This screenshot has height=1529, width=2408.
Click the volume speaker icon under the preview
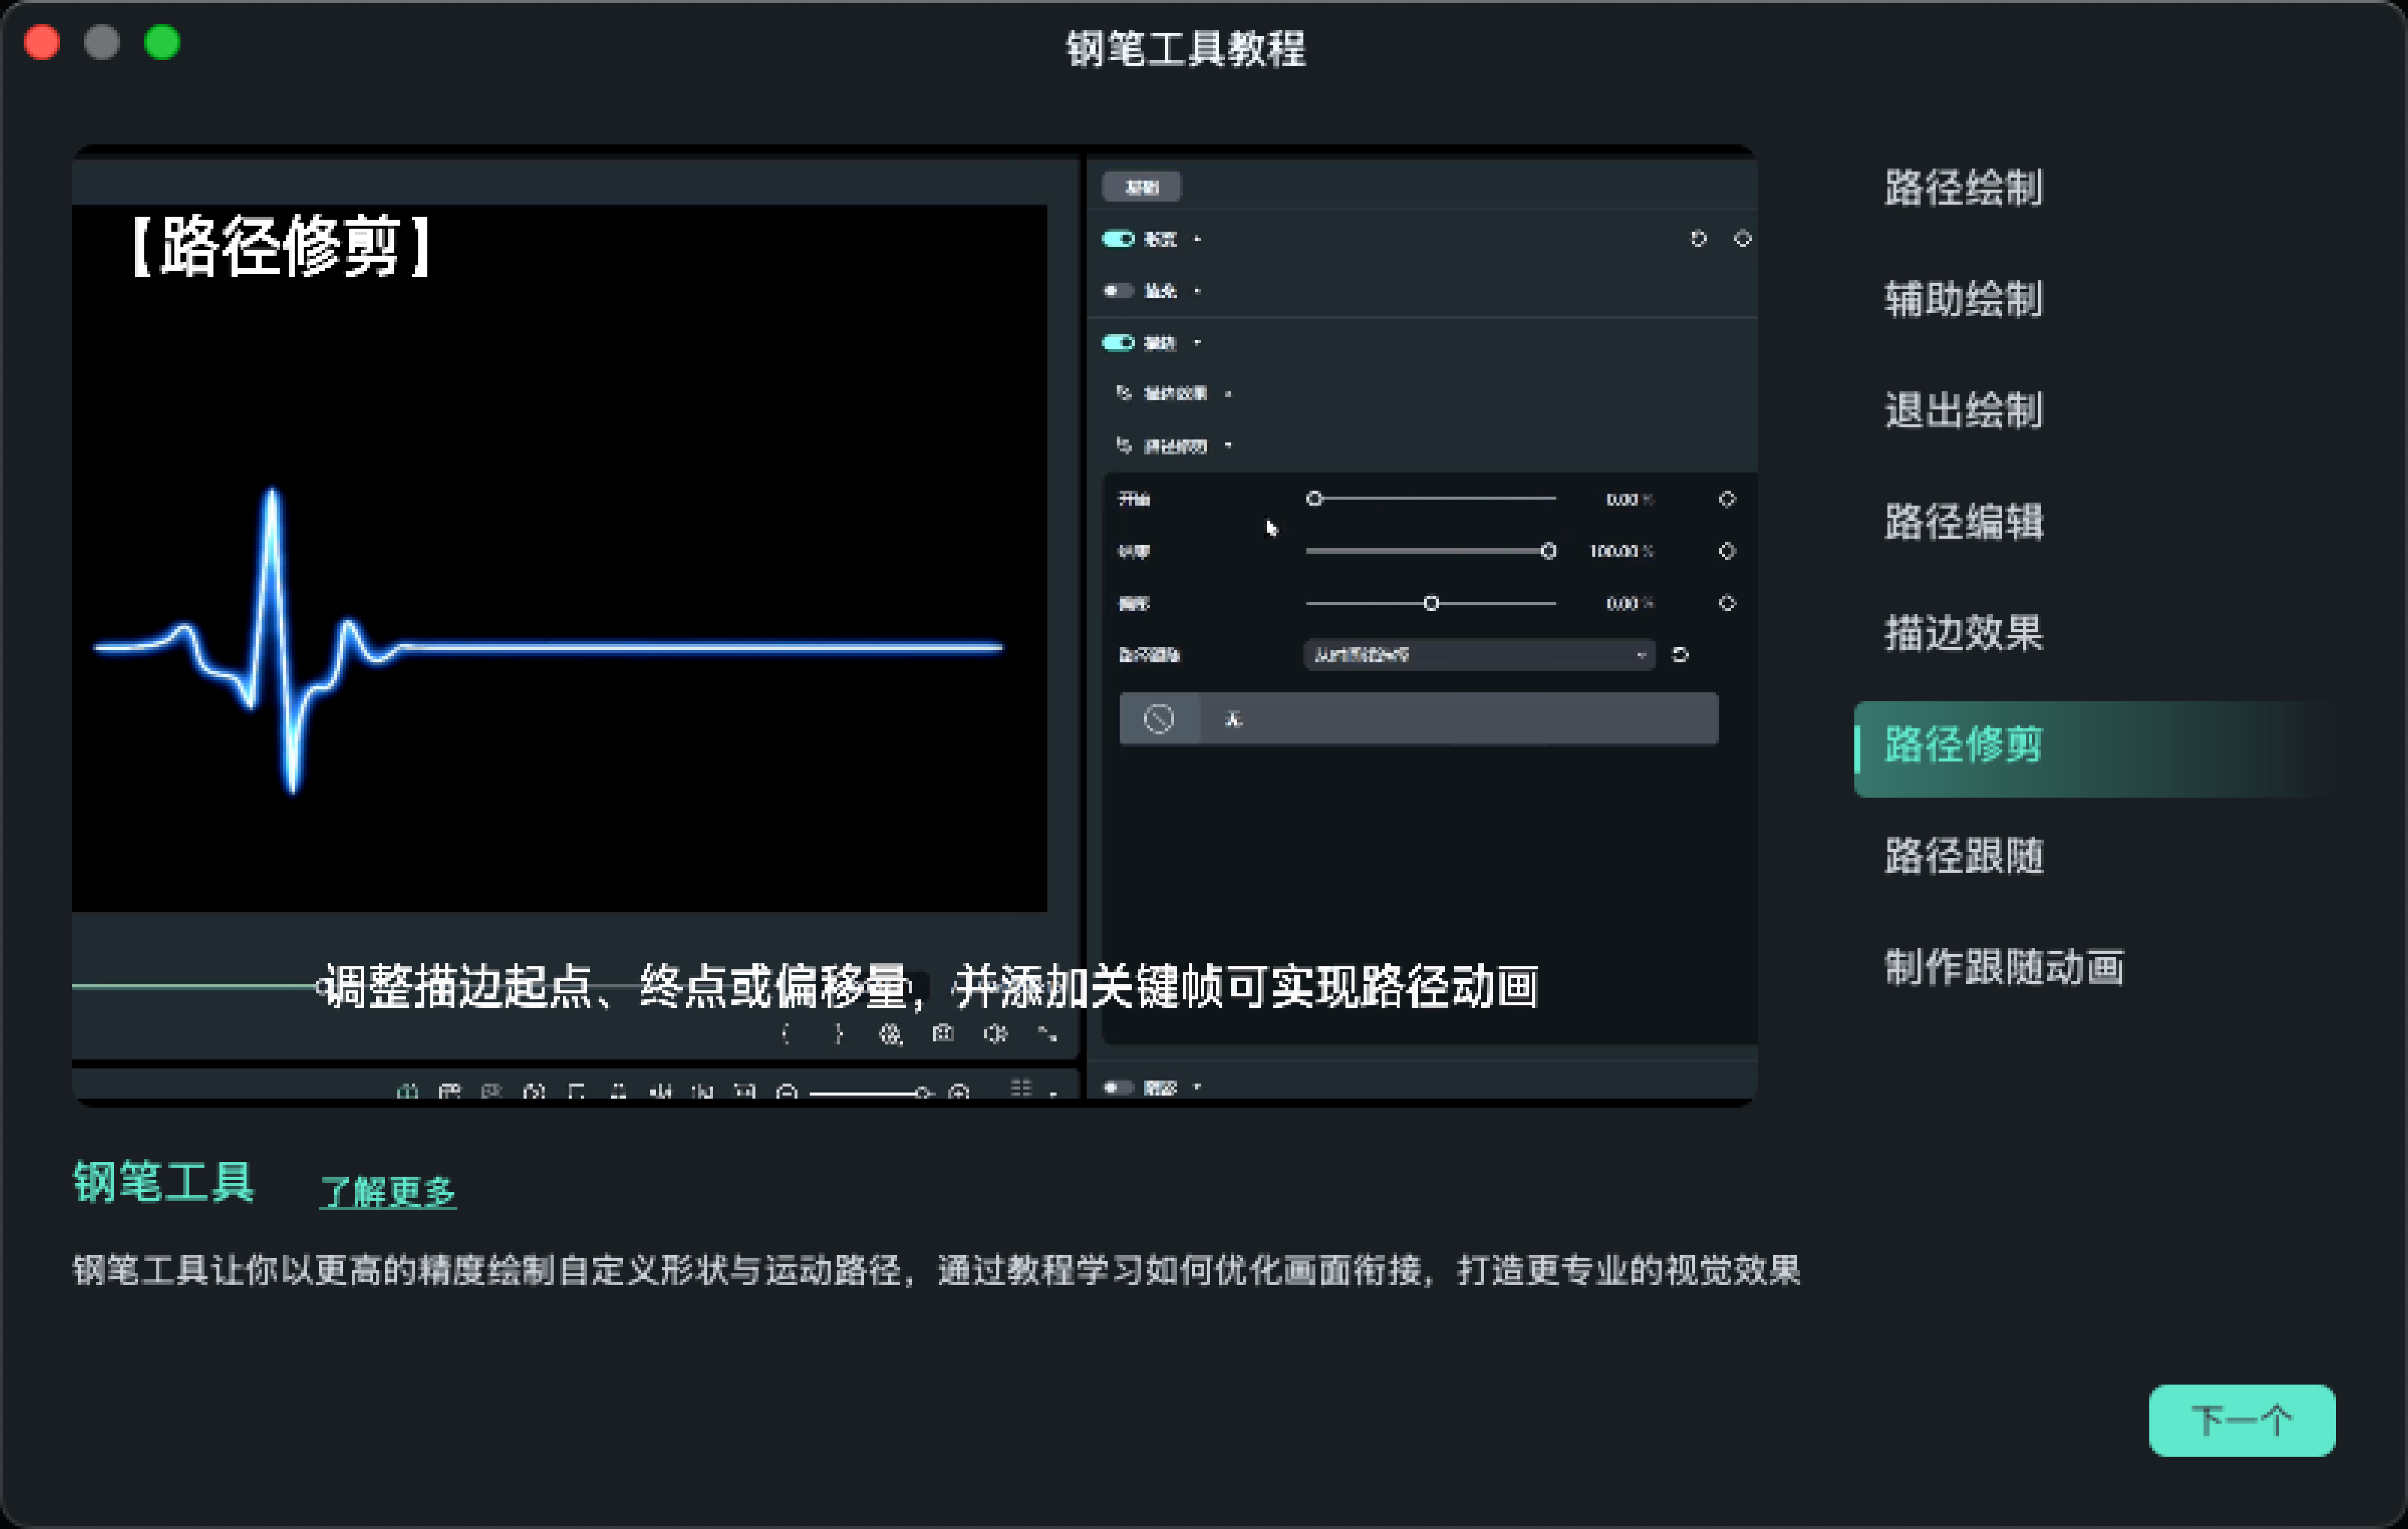click(995, 1034)
